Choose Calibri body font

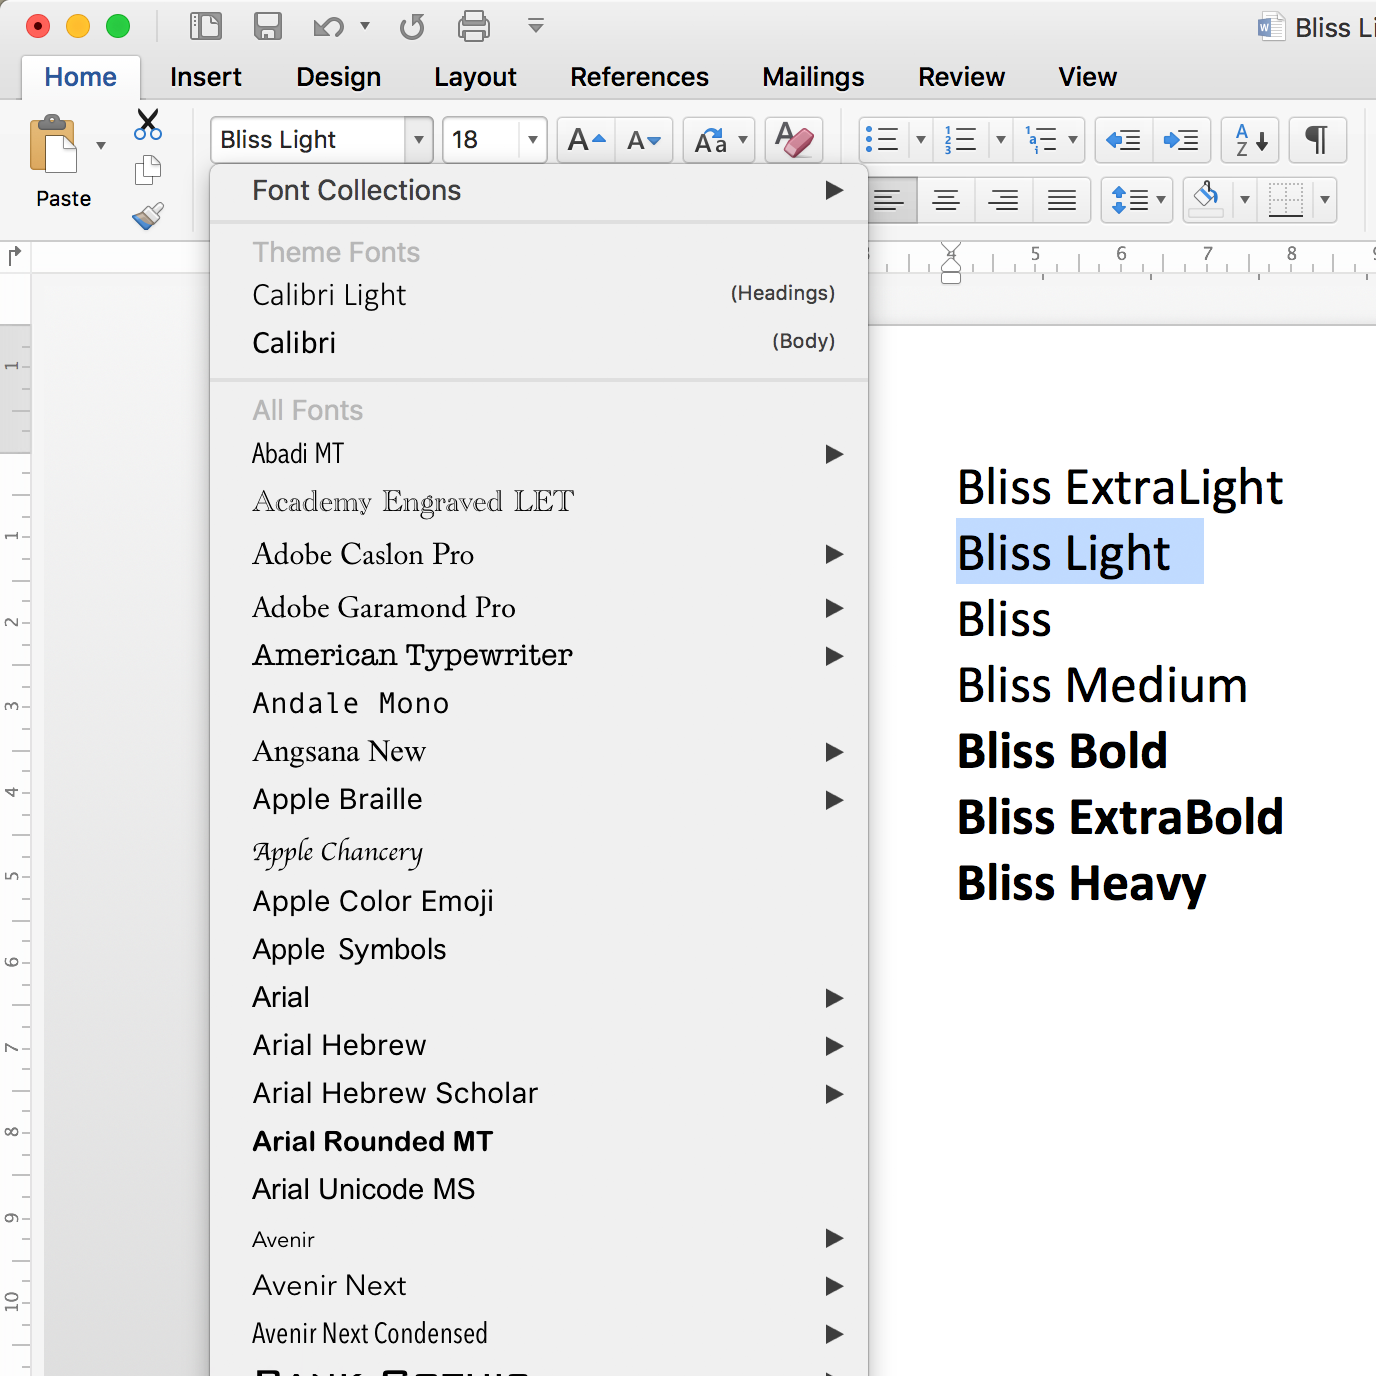pyautogui.click(x=539, y=343)
